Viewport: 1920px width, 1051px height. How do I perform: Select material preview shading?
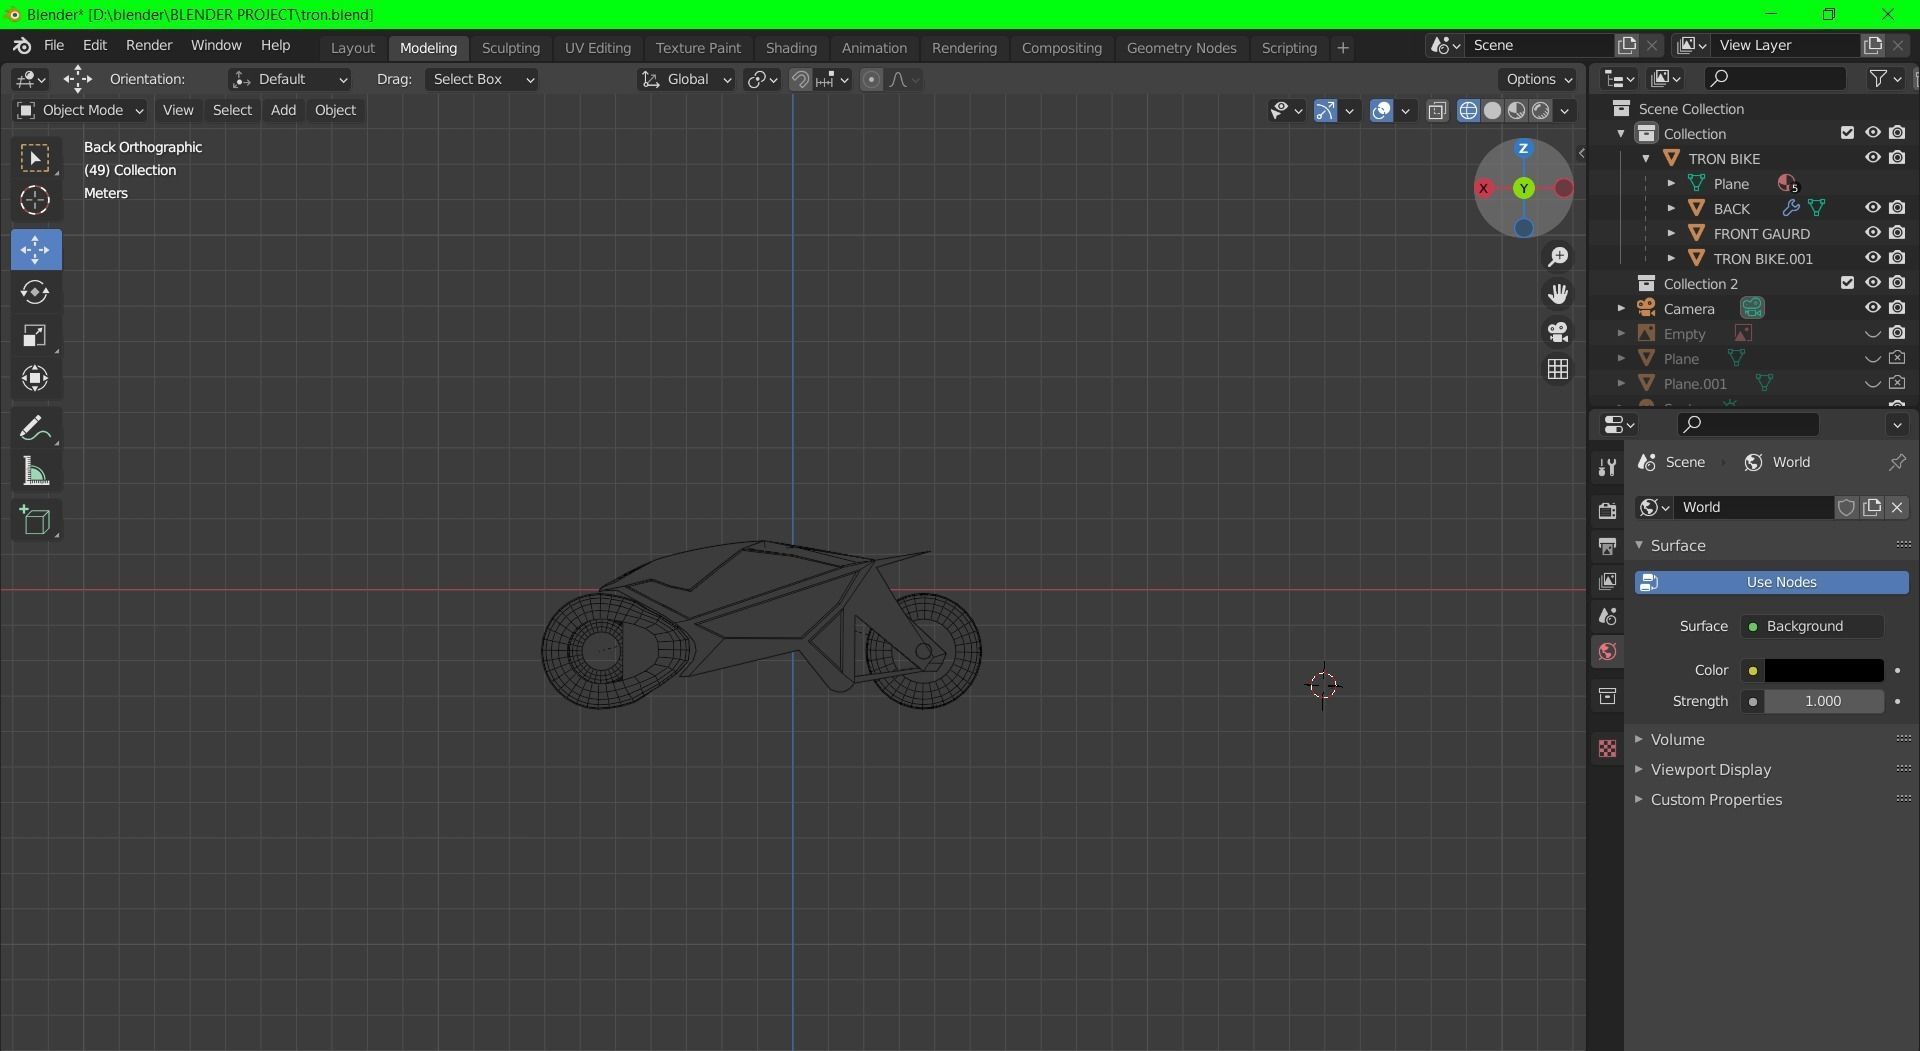(x=1516, y=111)
